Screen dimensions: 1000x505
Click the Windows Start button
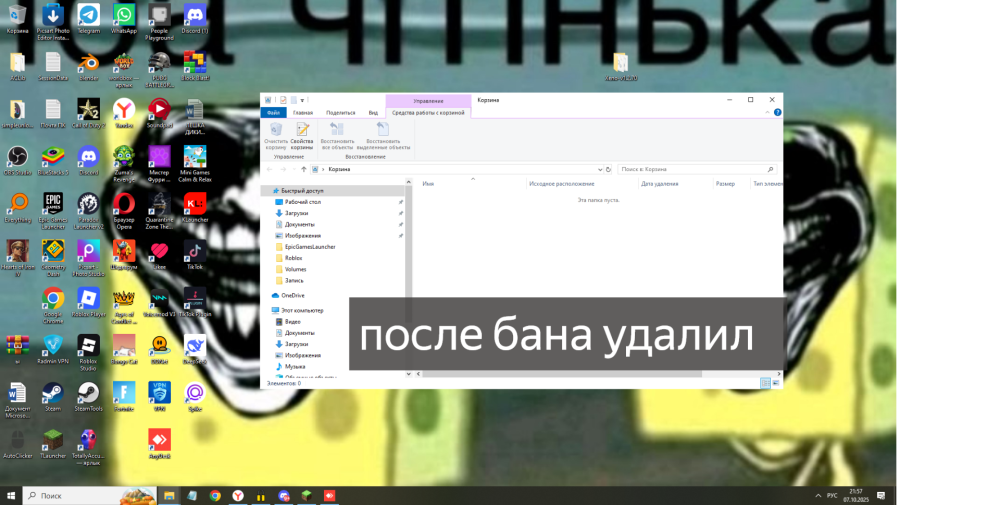tap(11, 495)
